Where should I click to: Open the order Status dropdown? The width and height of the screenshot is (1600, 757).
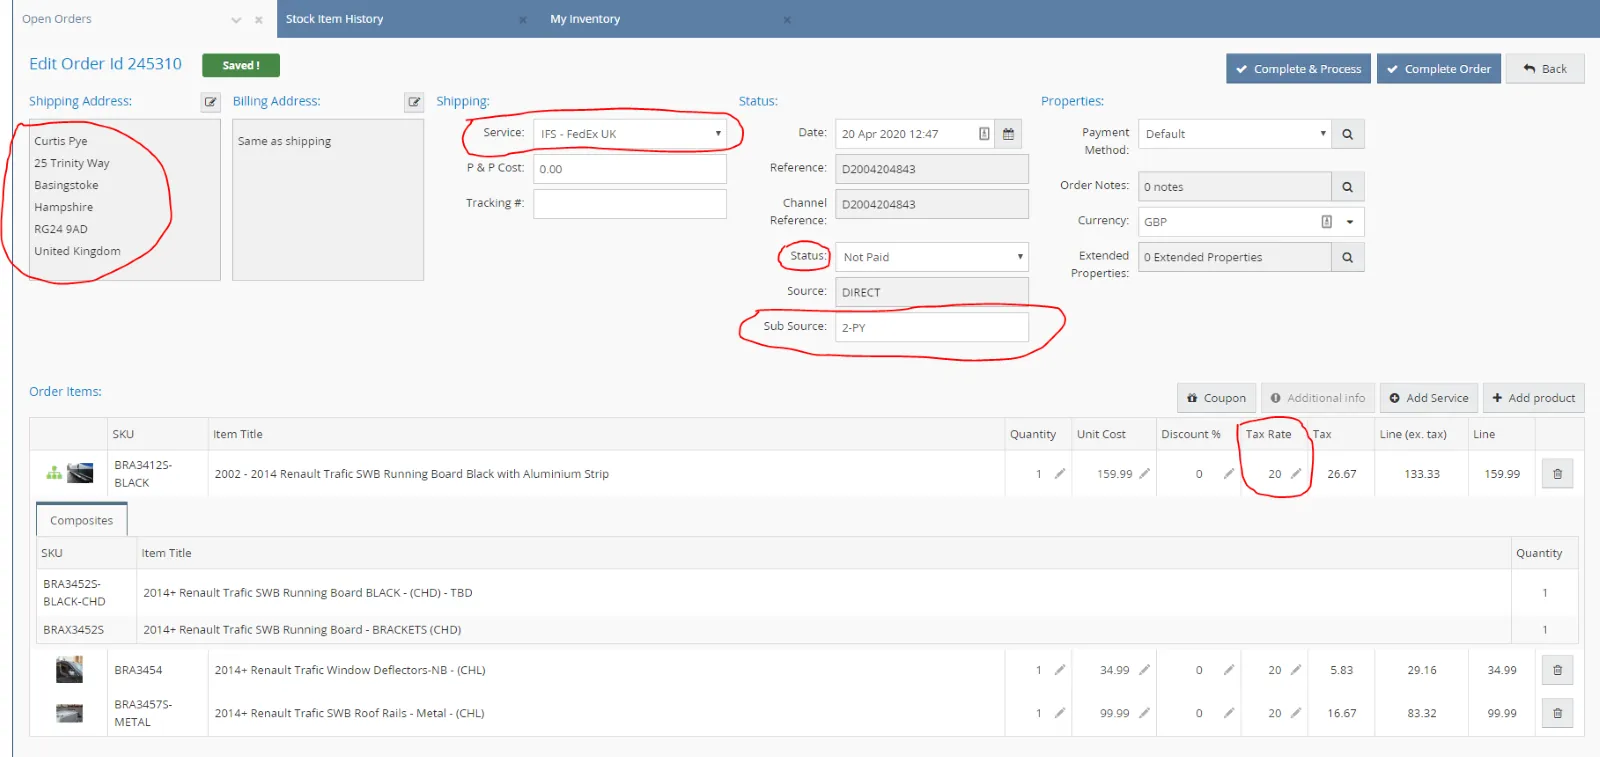coord(932,257)
